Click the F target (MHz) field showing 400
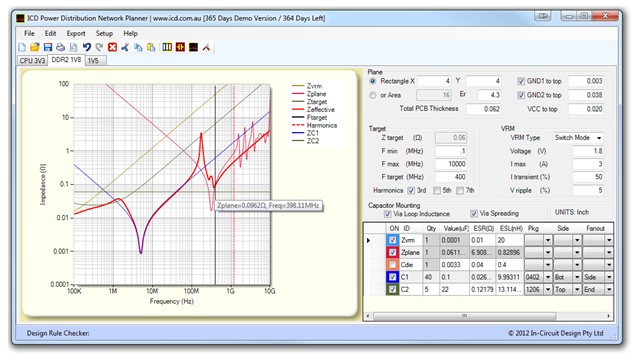This screenshot has width=639, height=361. (x=451, y=177)
